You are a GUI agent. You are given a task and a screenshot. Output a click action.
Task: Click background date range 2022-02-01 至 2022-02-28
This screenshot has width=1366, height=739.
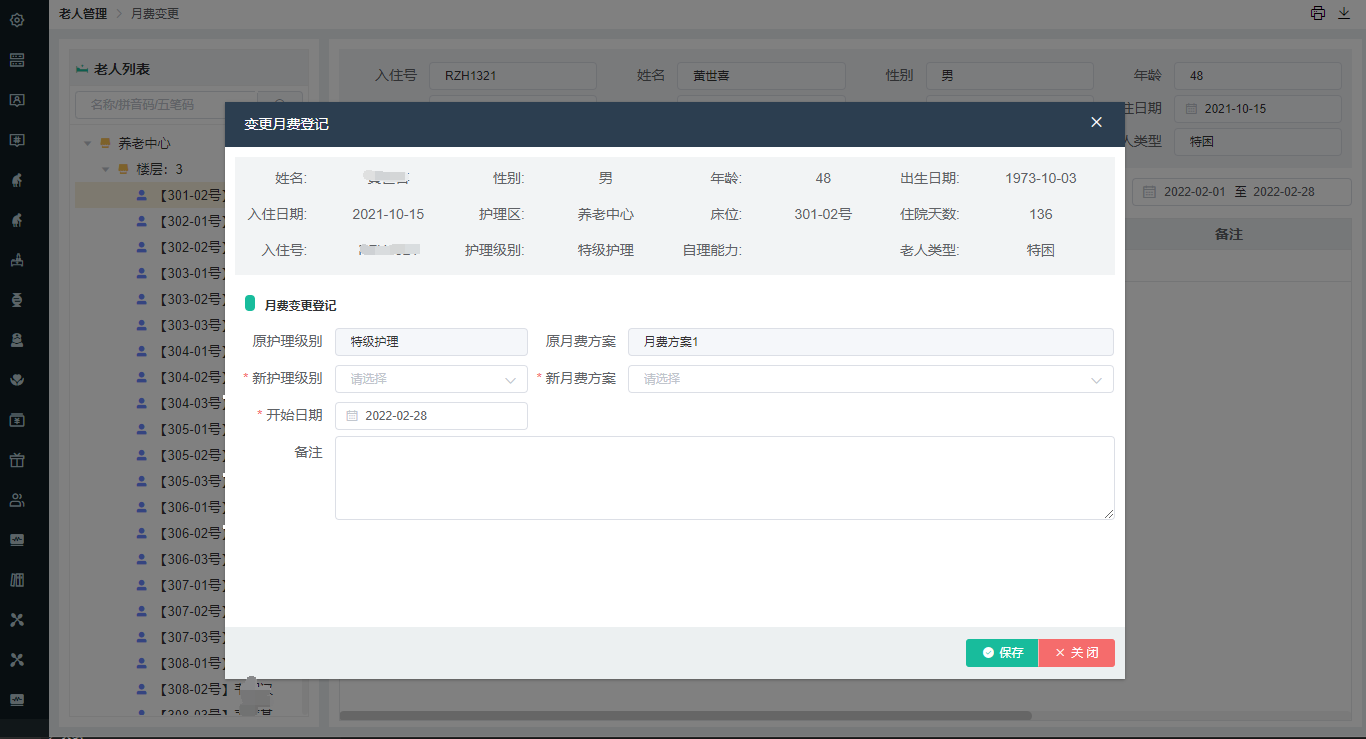[x=1241, y=192]
